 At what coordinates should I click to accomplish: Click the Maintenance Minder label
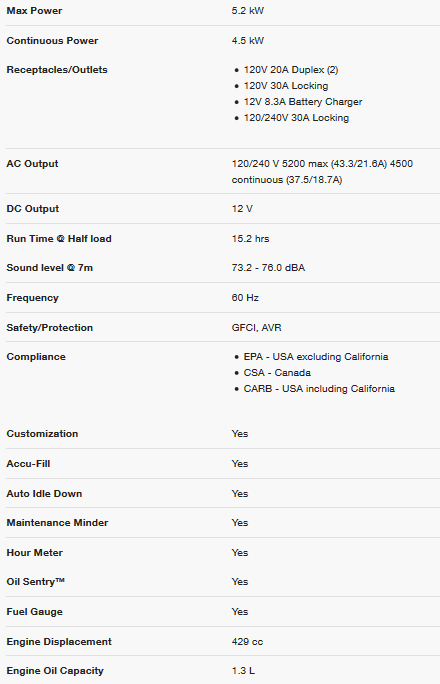coord(57,523)
